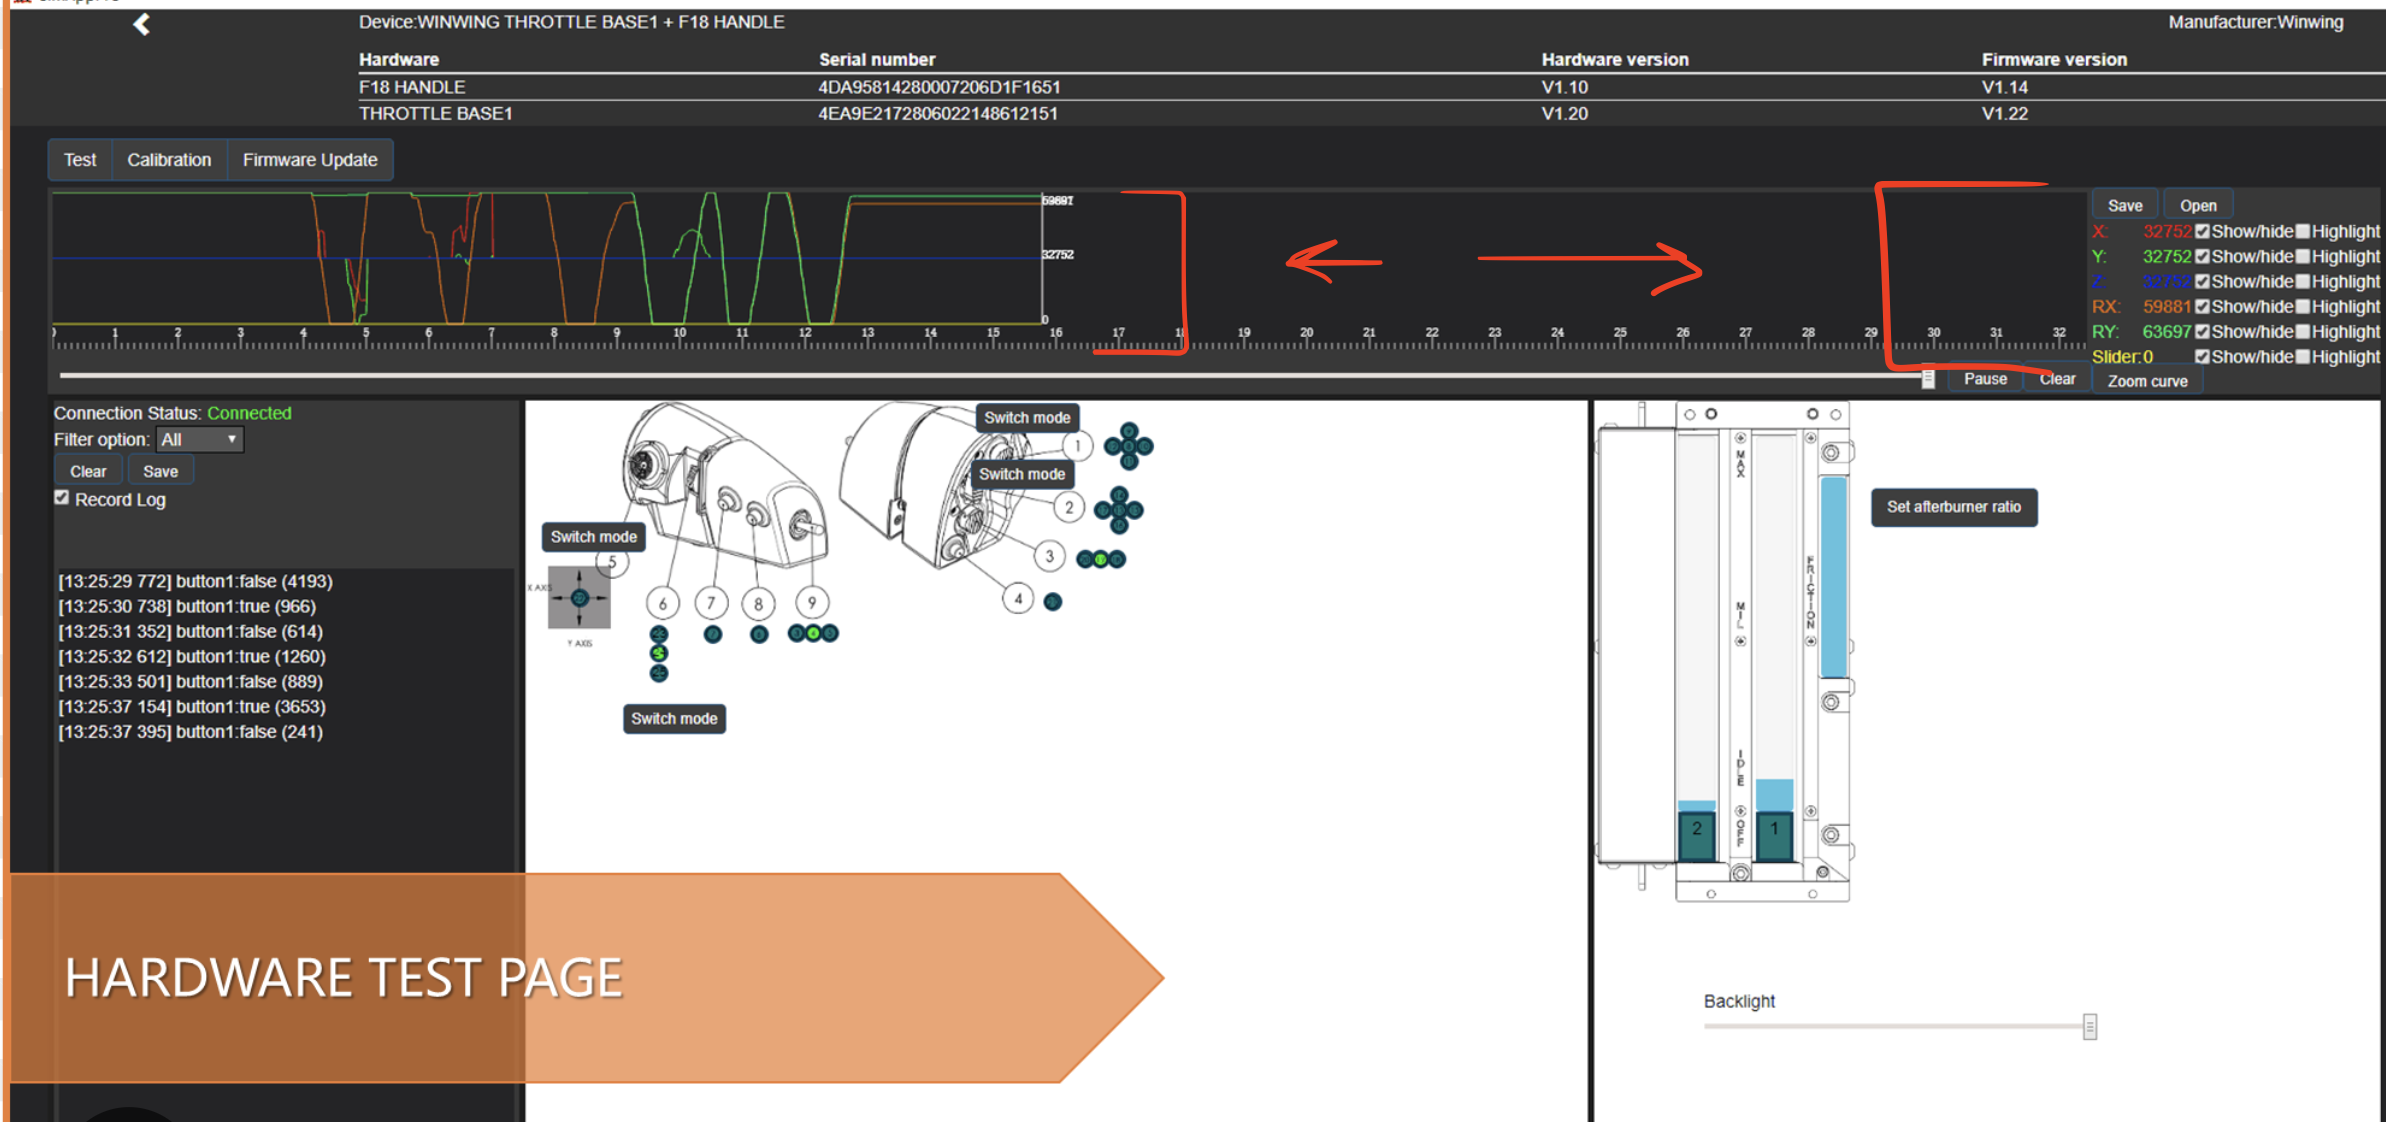This screenshot has height=1122, width=2386.
Task: Enable Highlight for X axis
Action: (x=2303, y=231)
